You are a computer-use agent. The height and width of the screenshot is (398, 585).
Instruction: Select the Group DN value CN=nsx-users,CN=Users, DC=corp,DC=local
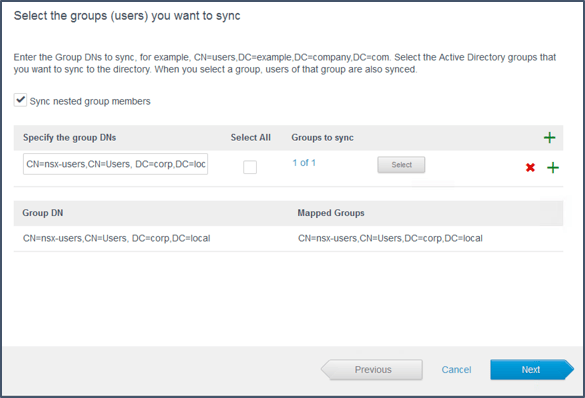tap(117, 238)
